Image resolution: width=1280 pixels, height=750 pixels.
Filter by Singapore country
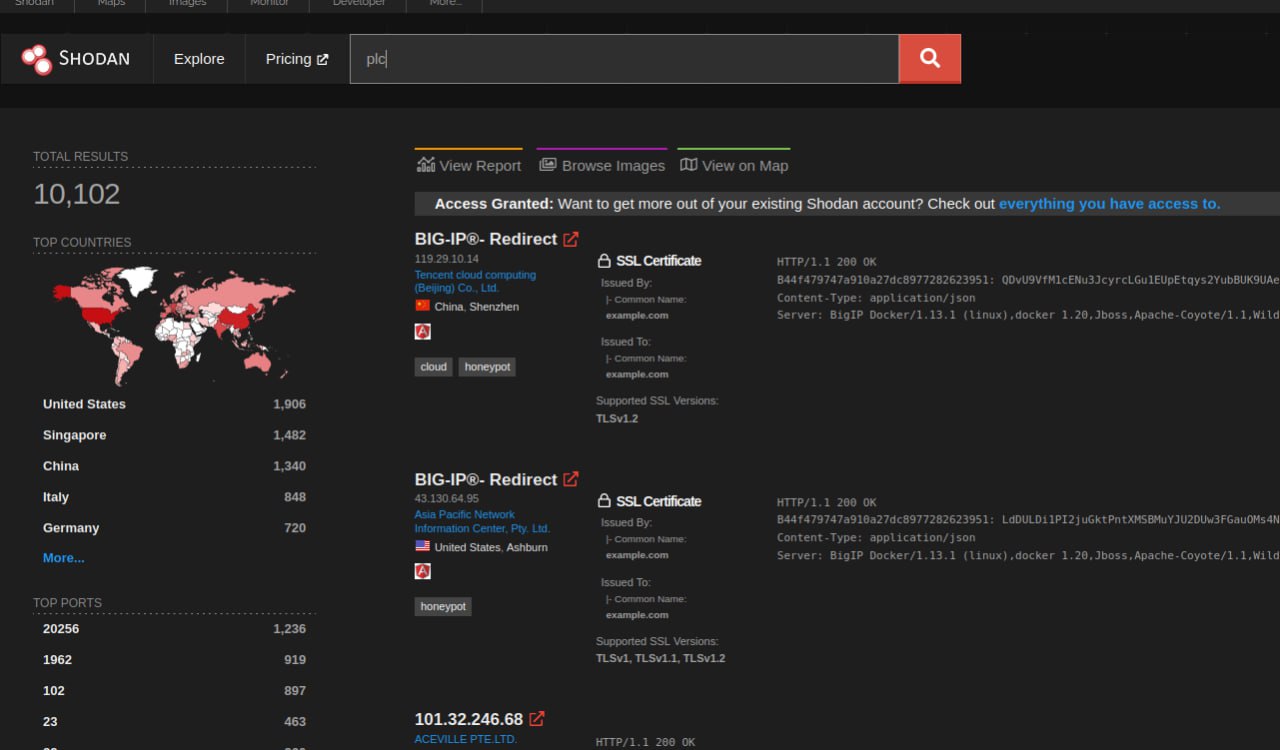[74, 435]
